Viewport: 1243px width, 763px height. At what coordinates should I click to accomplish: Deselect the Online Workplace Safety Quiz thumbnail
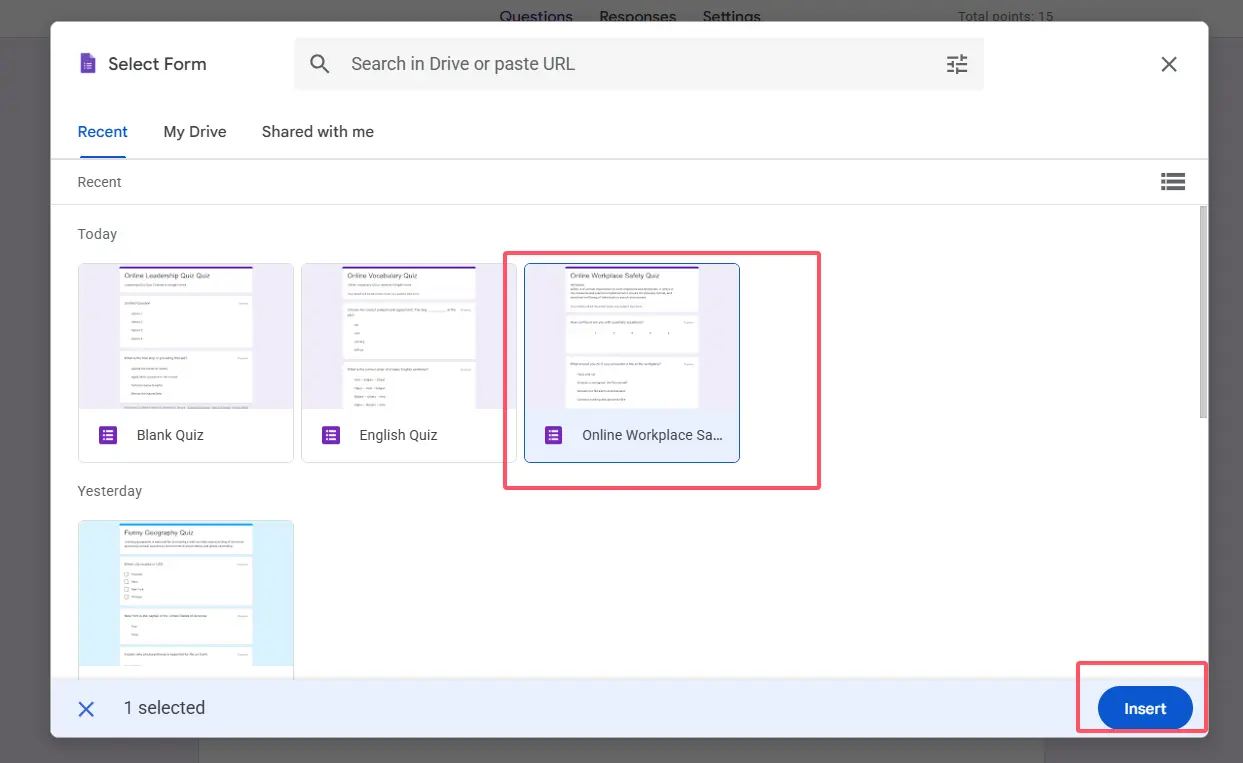coord(631,337)
